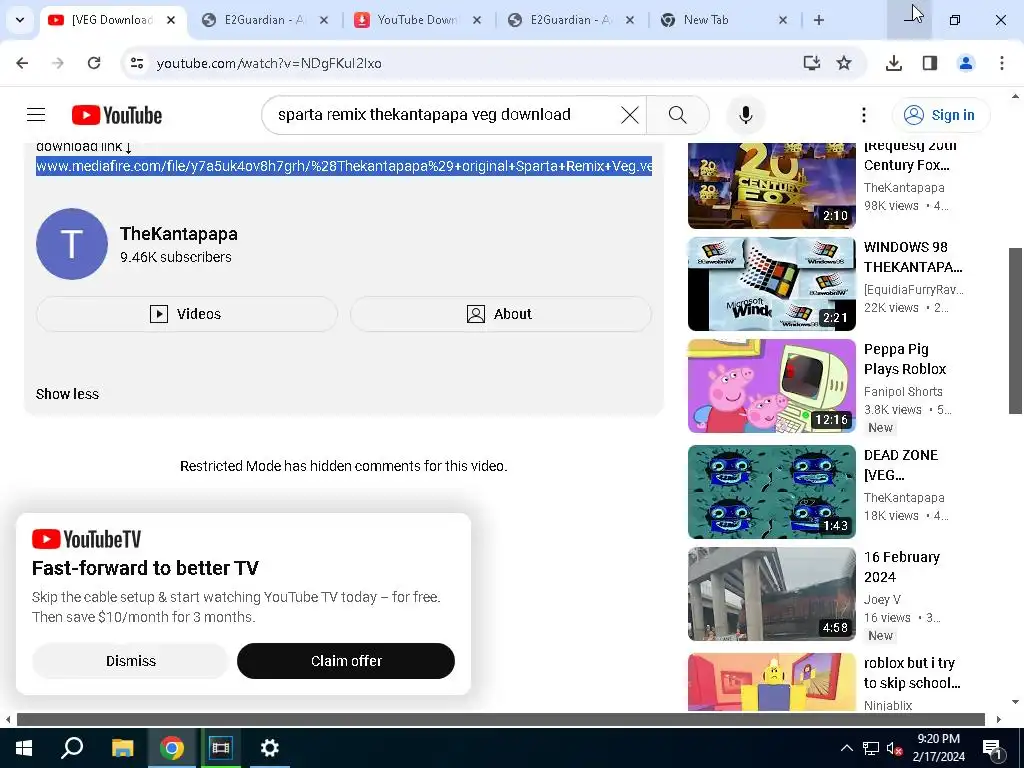Switch to YouTube Downloader tab
This screenshot has height=768, width=1024.
point(418,20)
